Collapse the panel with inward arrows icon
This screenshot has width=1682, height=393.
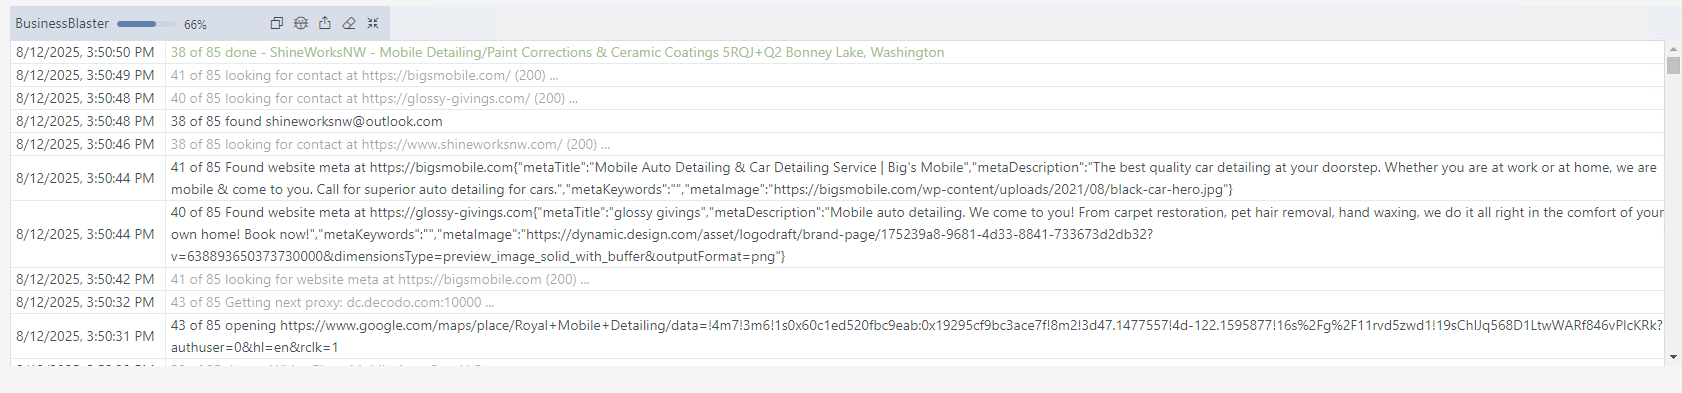coord(373,23)
